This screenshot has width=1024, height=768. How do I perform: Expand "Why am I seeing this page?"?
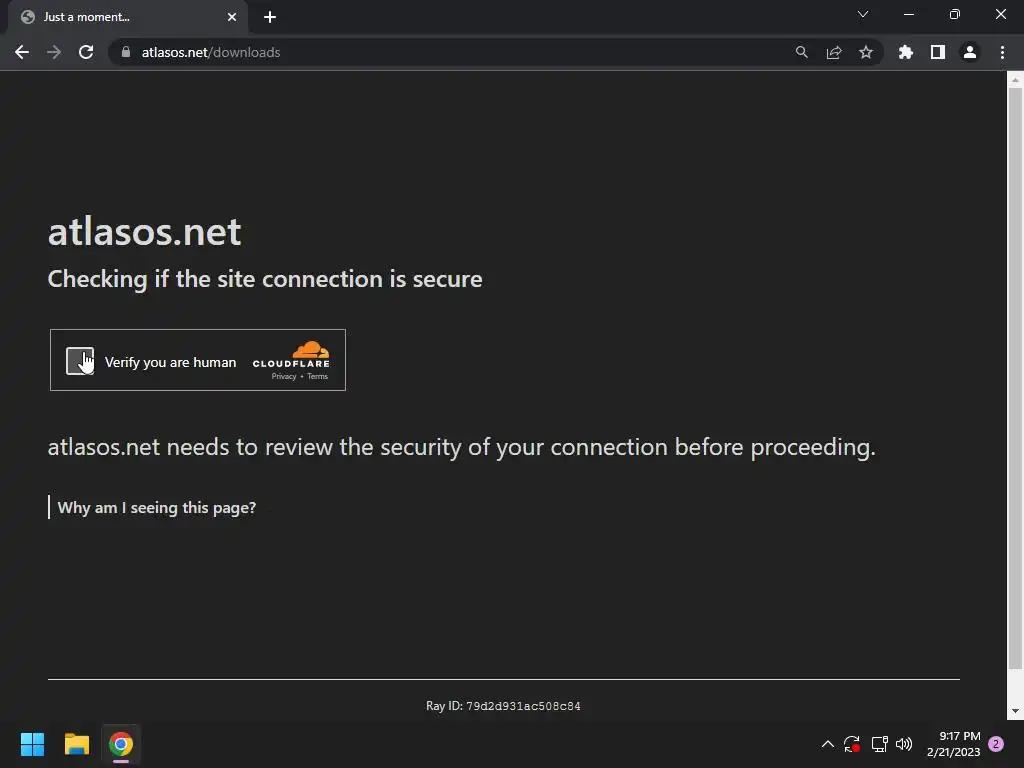(157, 507)
